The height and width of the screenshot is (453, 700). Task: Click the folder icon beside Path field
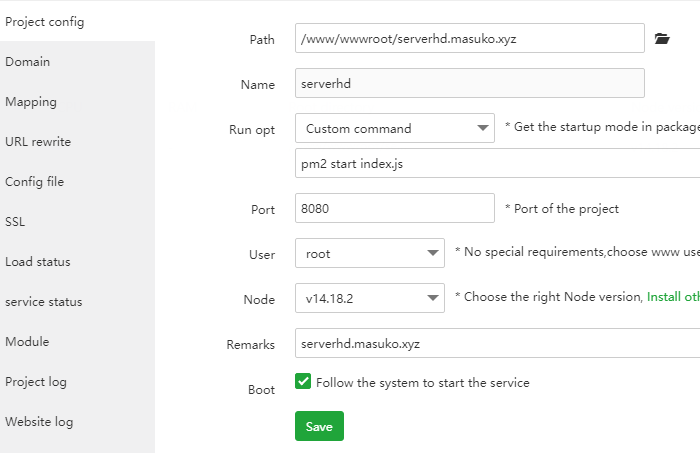[x=661, y=39]
